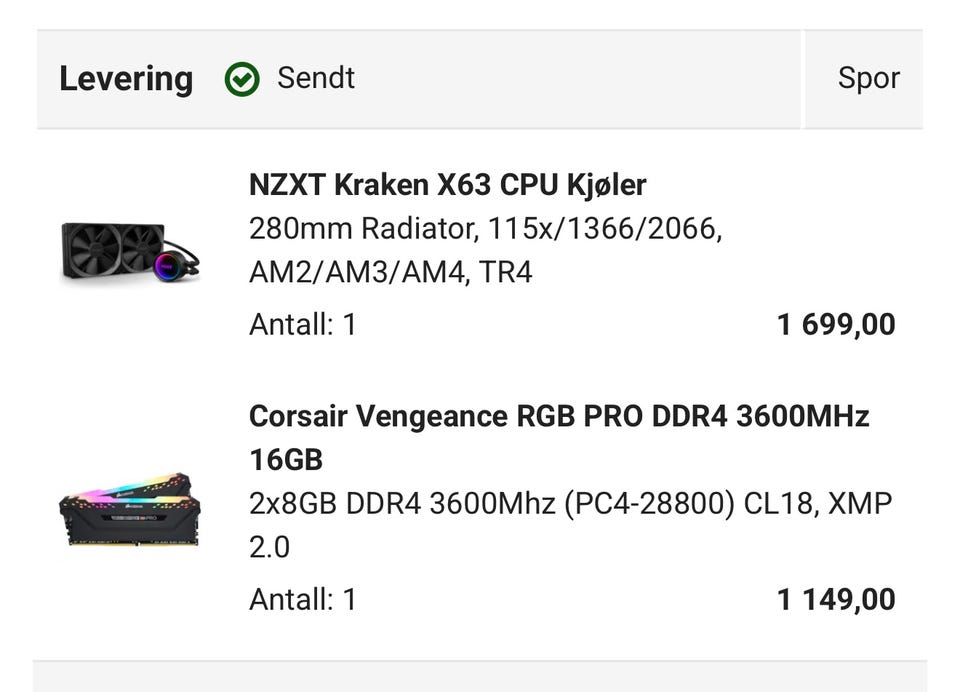Open the Corsair Vengeance RGB PRO title
960x692 pixels.
[559, 416]
